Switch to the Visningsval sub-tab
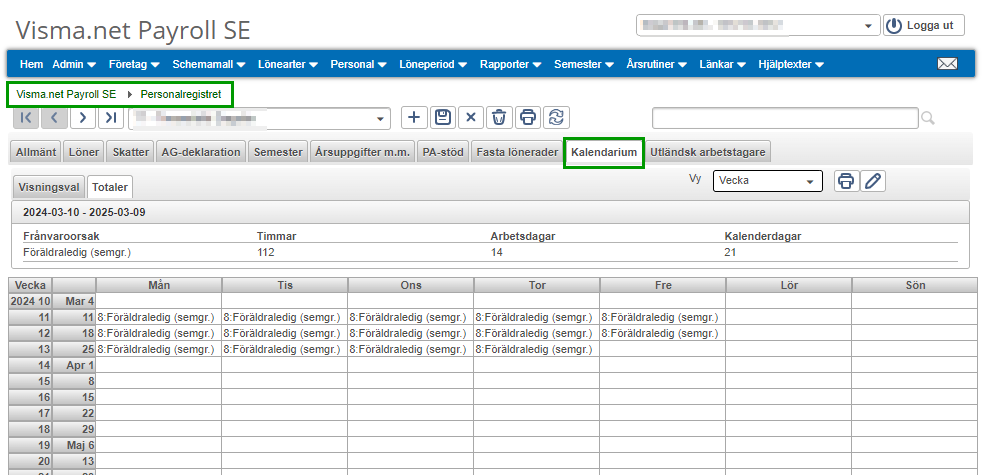The height and width of the screenshot is (475, 983). [48, 187]
